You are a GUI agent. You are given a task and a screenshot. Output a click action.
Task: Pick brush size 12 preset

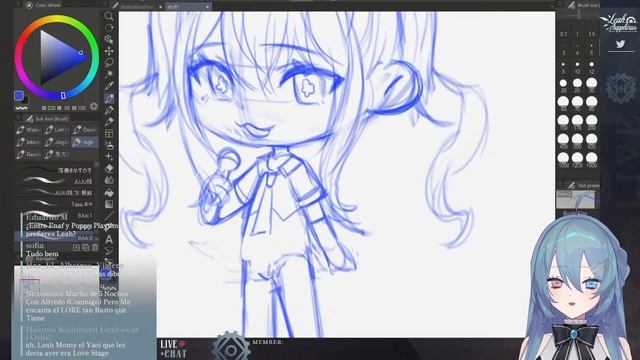[591, 68]
